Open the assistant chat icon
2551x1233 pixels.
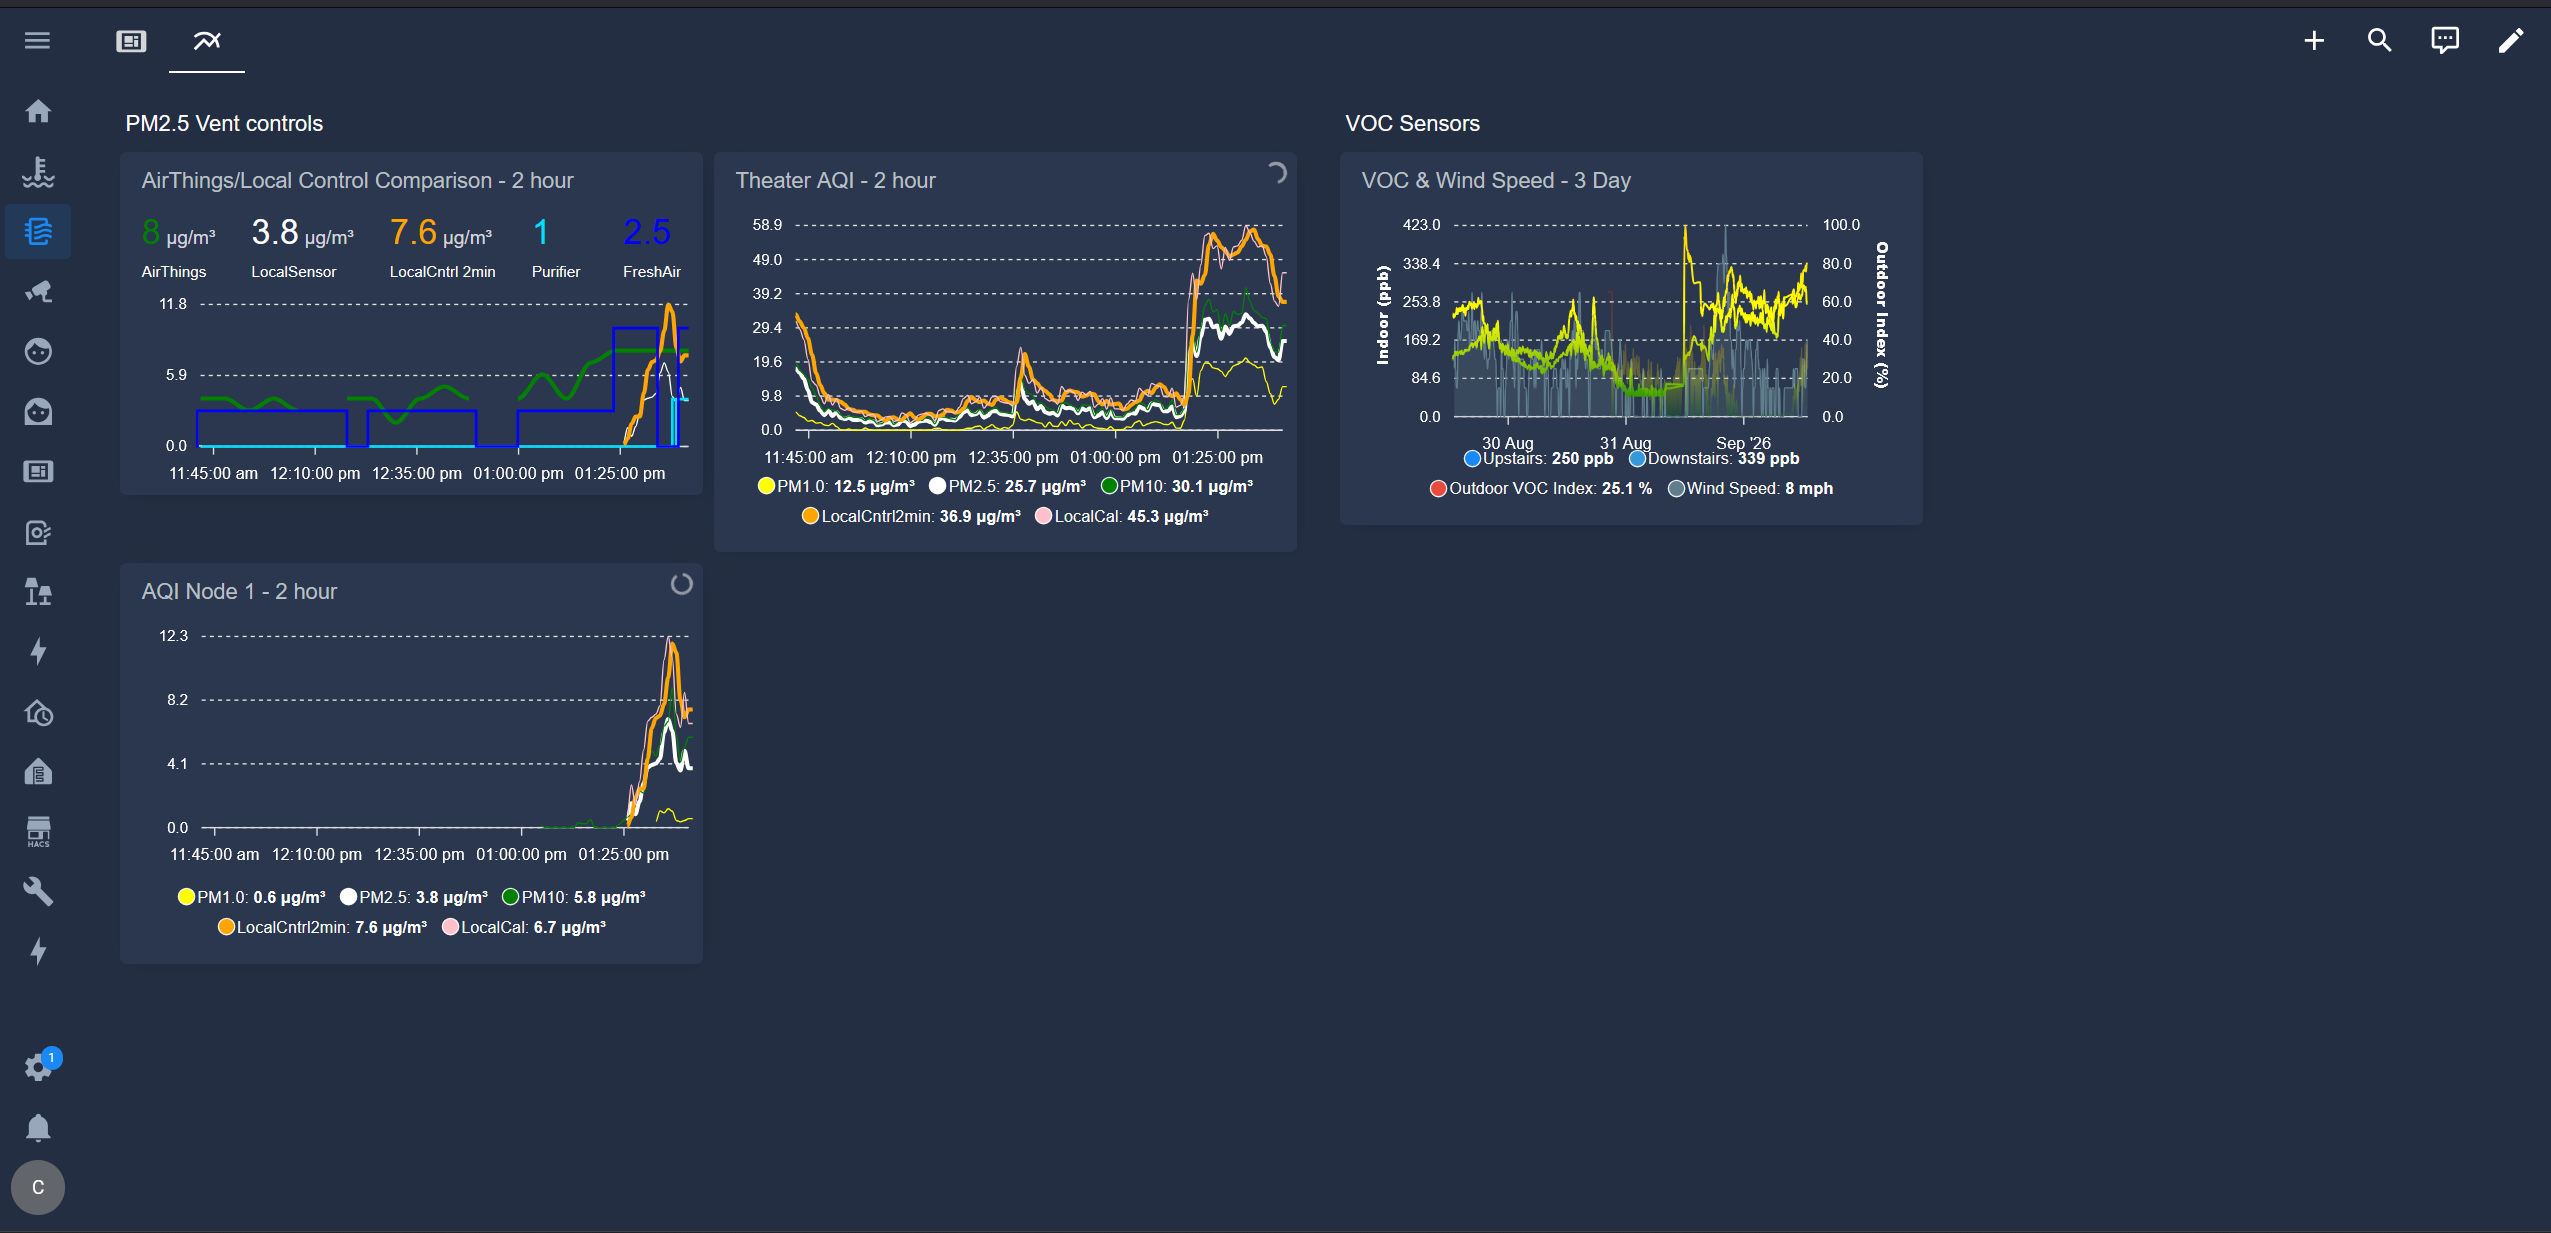pyautogui.click(x=2445, y=41)
